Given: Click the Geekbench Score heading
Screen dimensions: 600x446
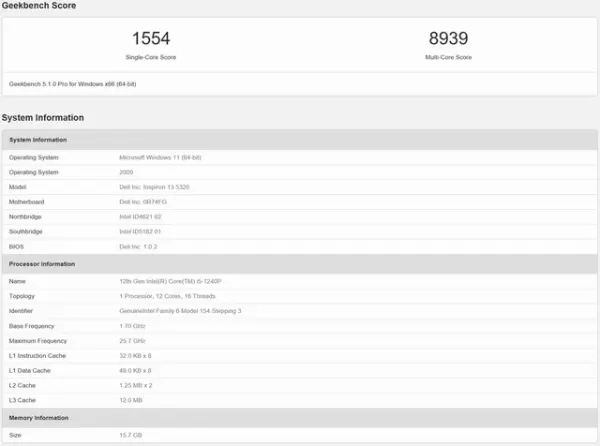Looking at the screenshot, I should click(38, 6).
